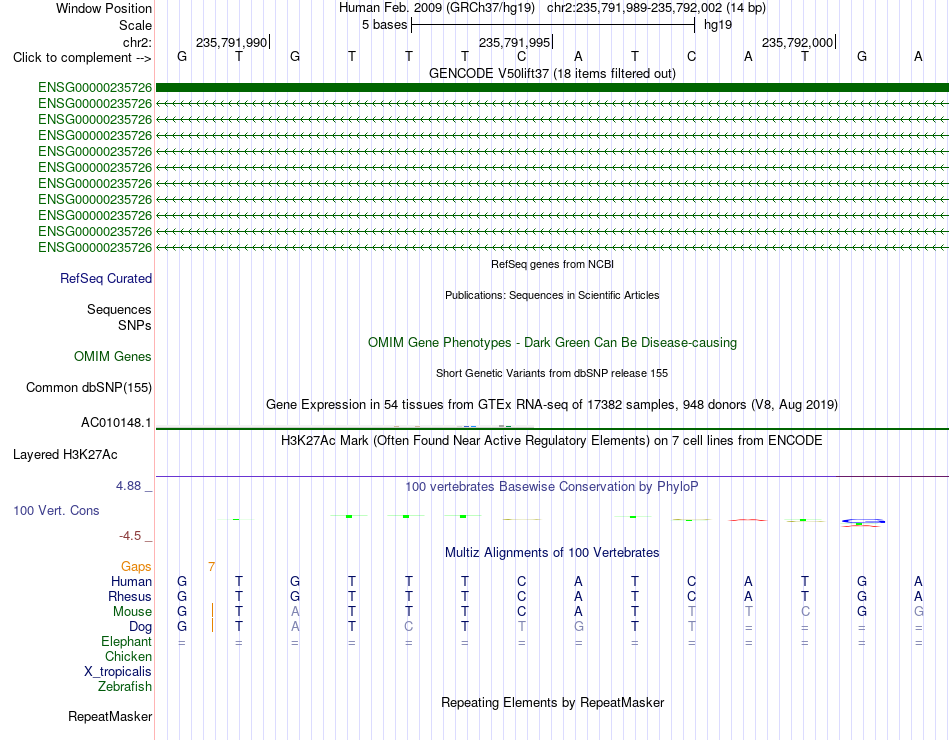Click the blue oval PhyloP conservation mark

click(863, 521)
